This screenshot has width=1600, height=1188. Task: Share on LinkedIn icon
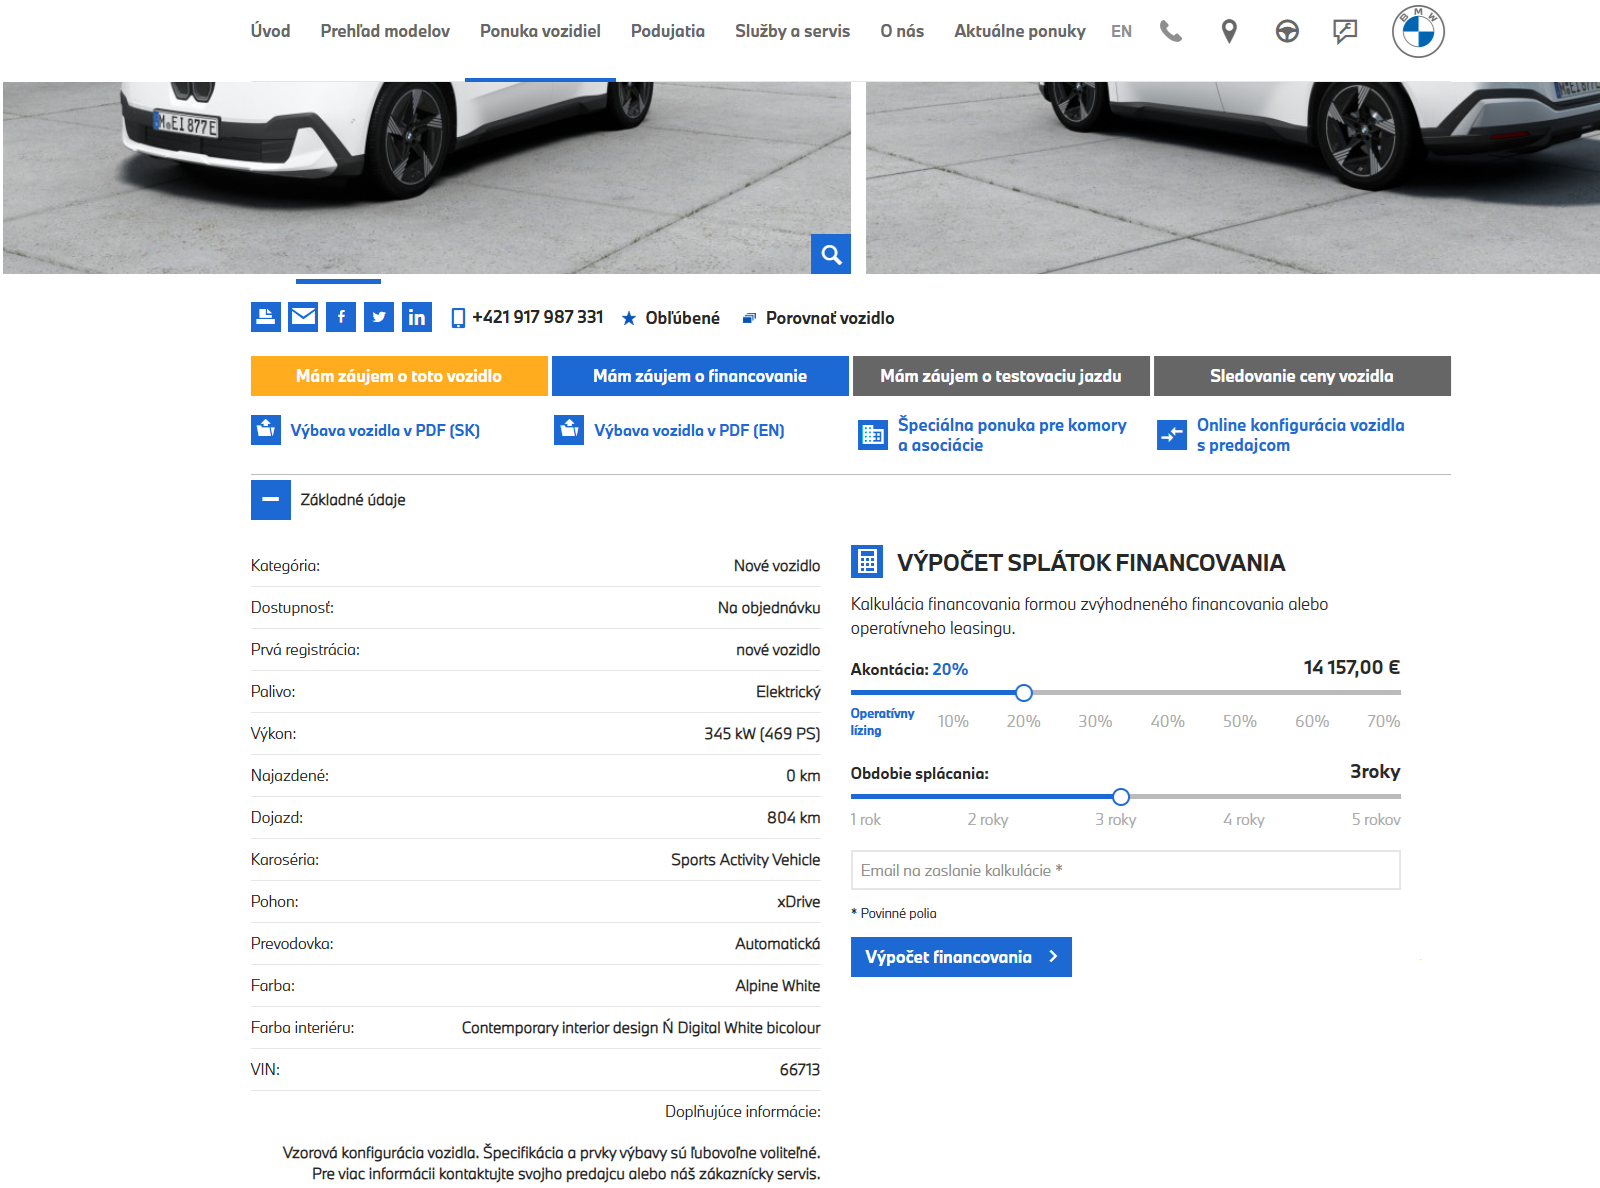417,317
